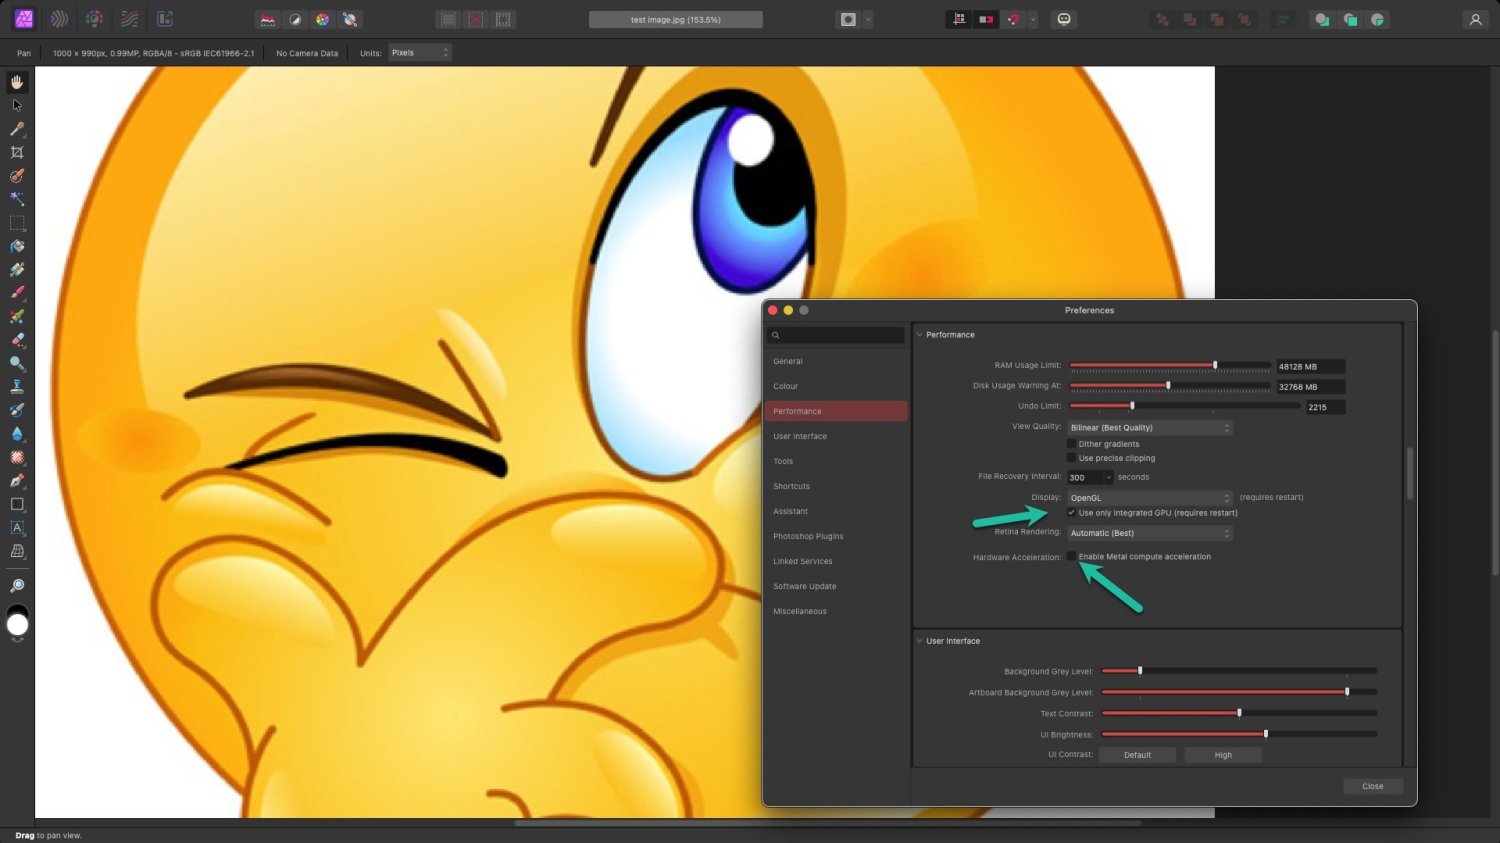Enable Use precise clipping

coord(1071,458)
